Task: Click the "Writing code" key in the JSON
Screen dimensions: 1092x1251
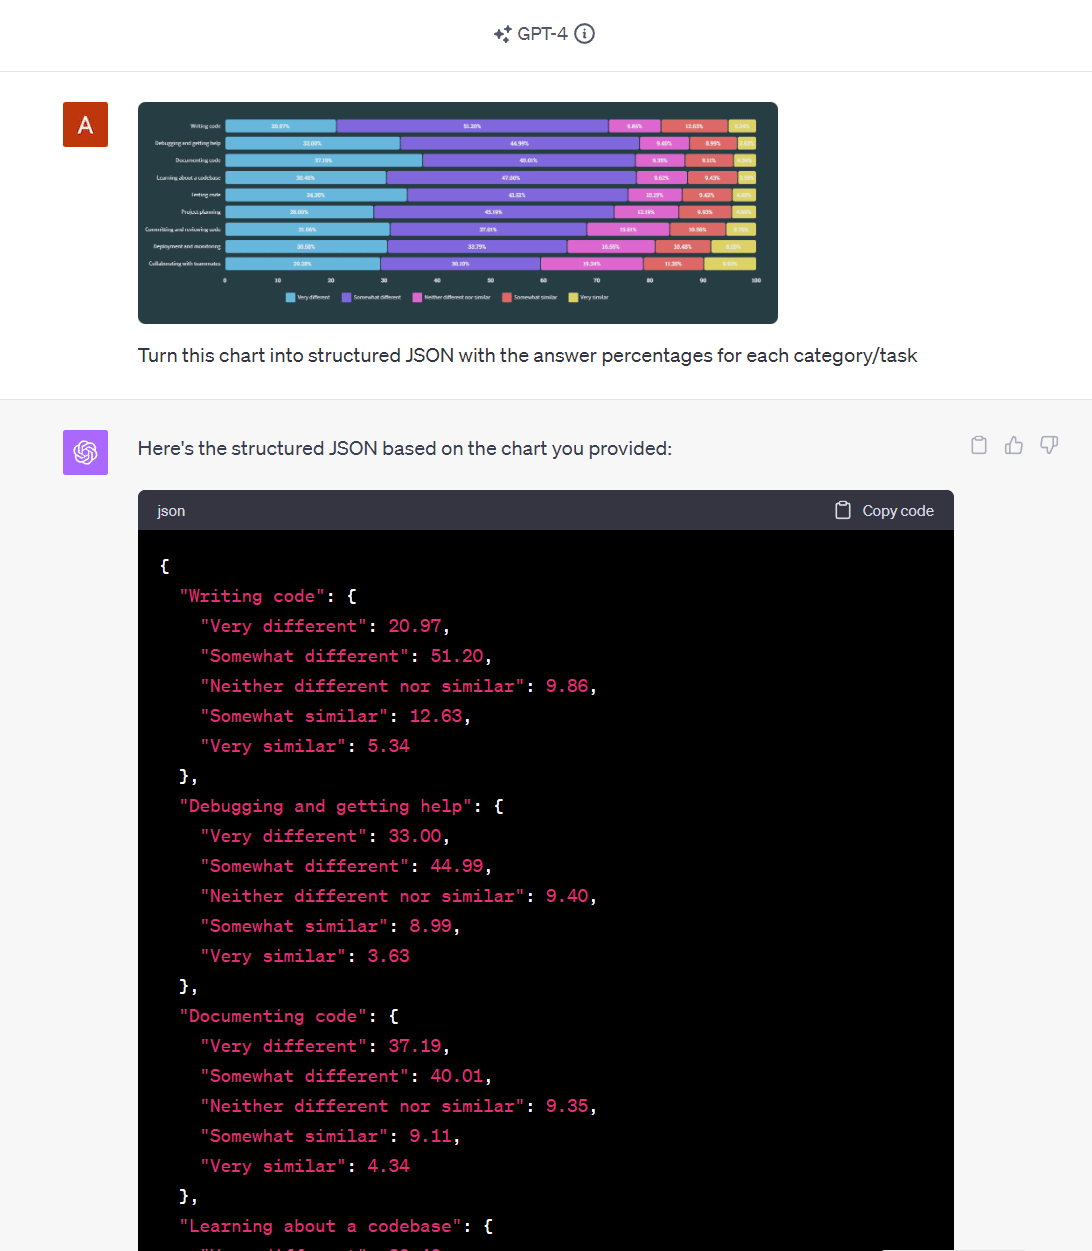Action: point(252,596)
